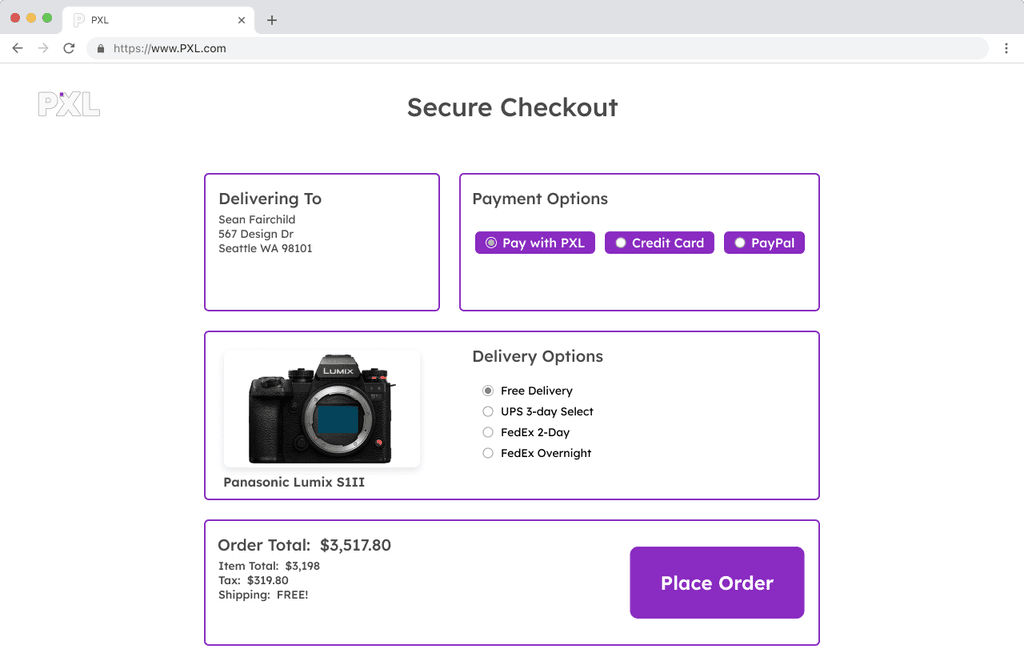
Task: Click Panasonic Lumix S1II product name
Action: pyautogui.click(x=294, y=482)
